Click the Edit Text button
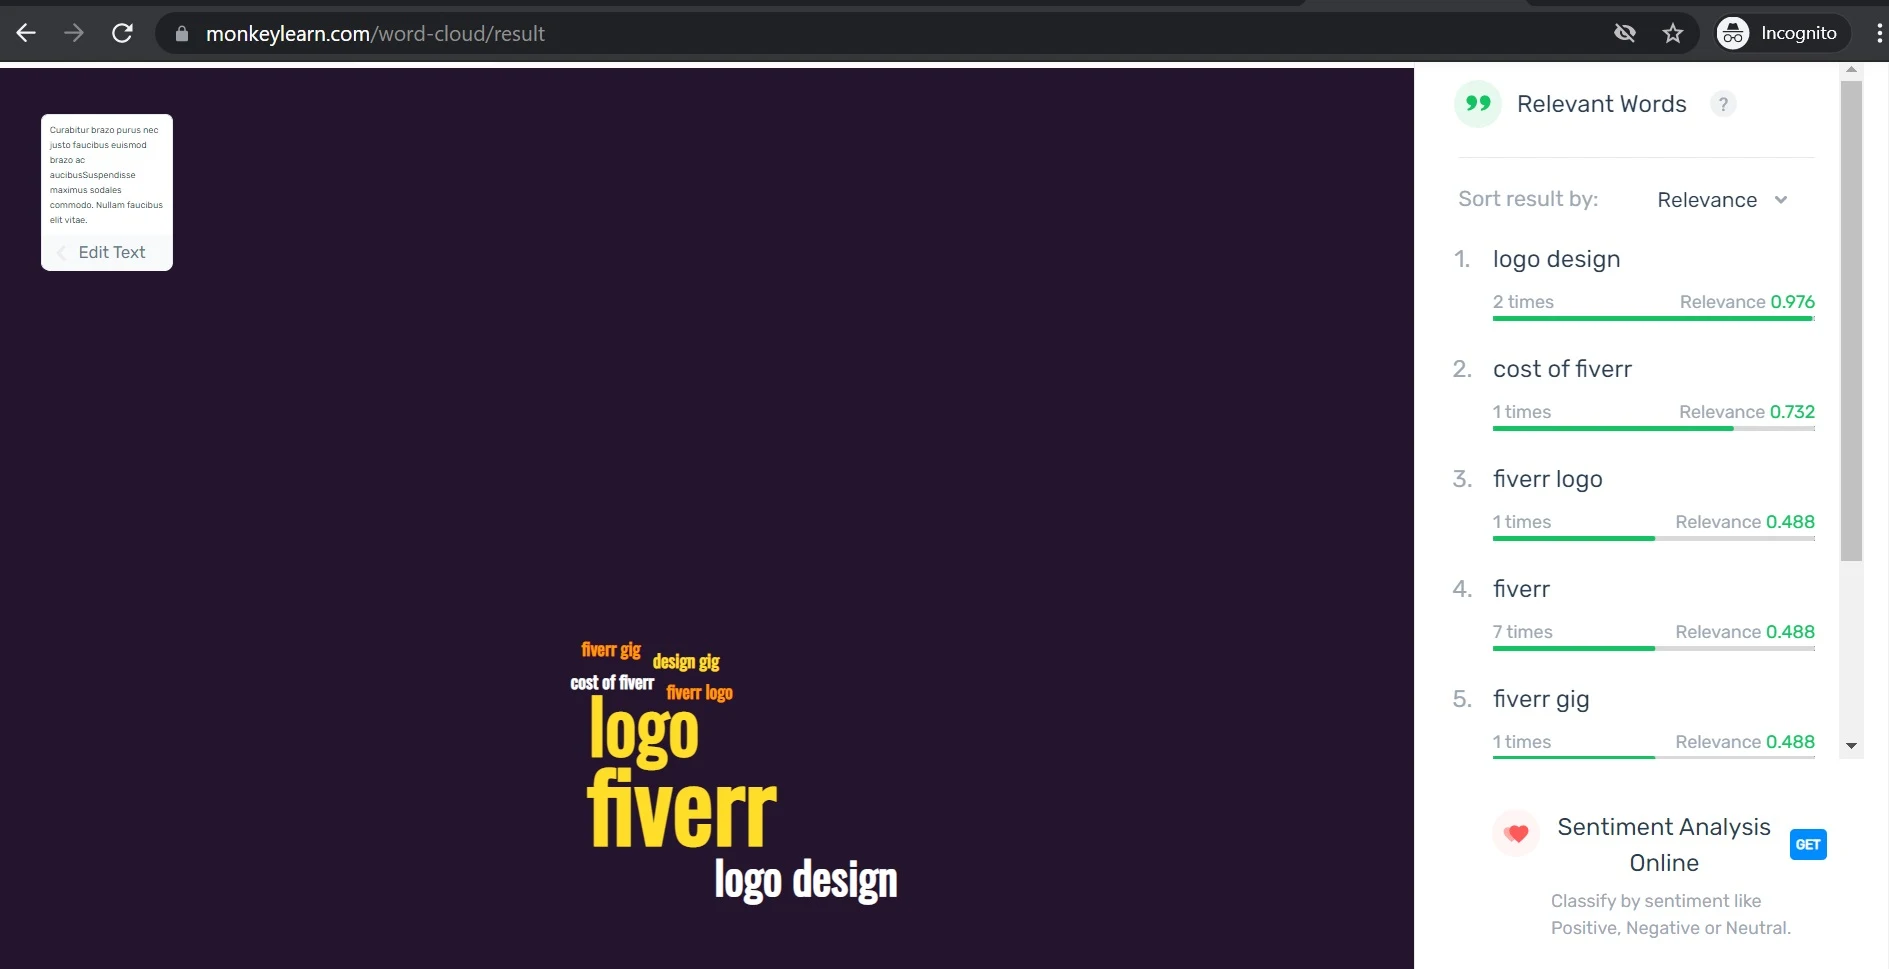1889x969 pixels. 107,252
